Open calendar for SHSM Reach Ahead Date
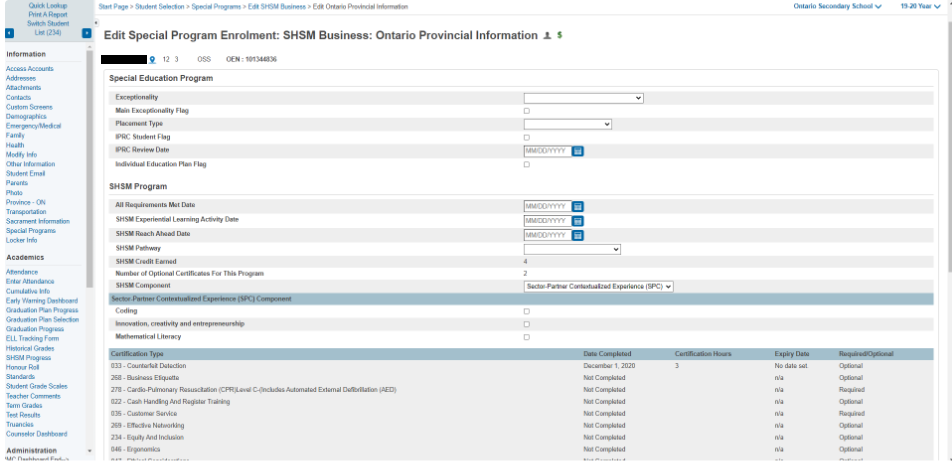This screenshot has width=952, height=474. 578,235
